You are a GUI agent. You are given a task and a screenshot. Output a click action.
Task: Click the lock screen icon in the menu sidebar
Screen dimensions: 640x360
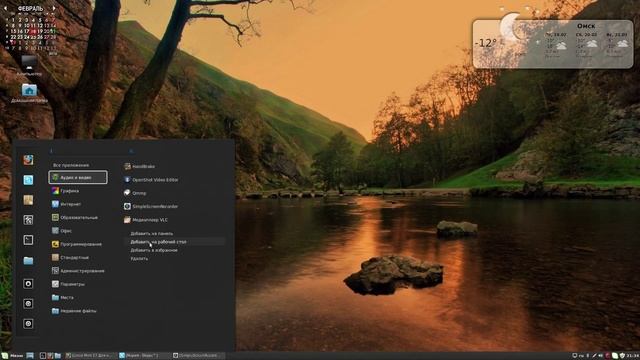(x=28, y=284)
